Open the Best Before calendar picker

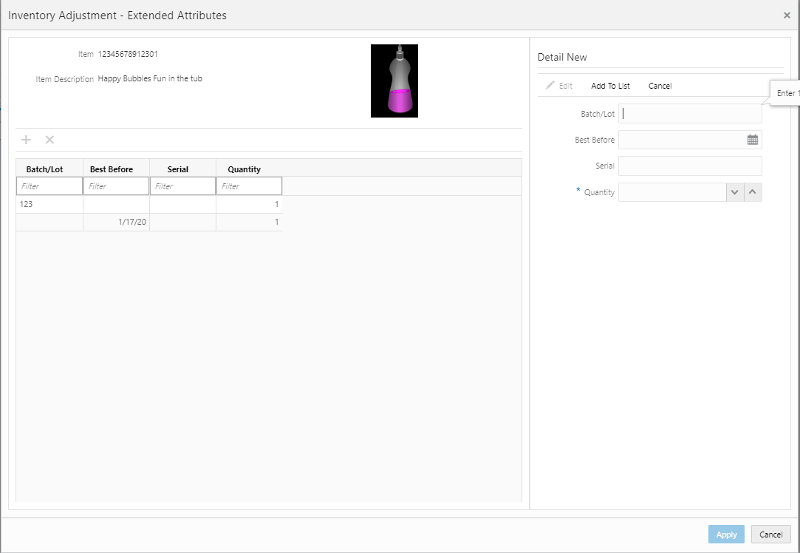click(x=753, y=140)
